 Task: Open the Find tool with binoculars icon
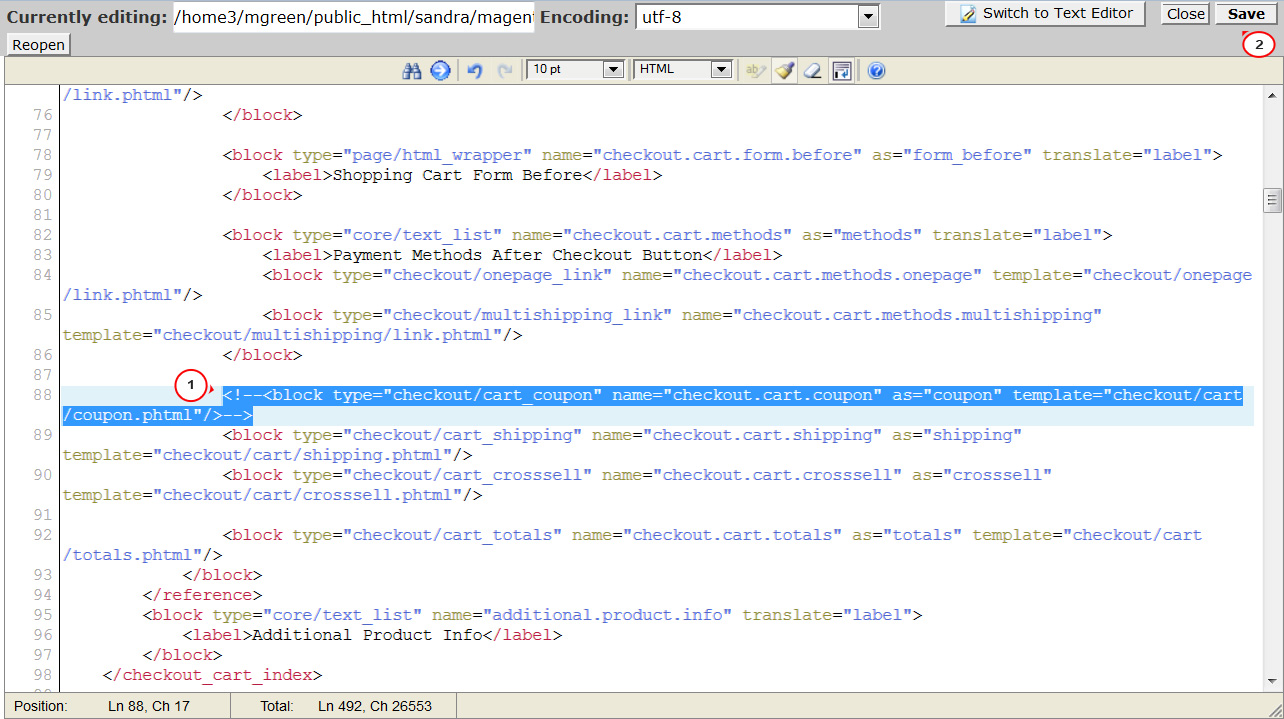412,70
